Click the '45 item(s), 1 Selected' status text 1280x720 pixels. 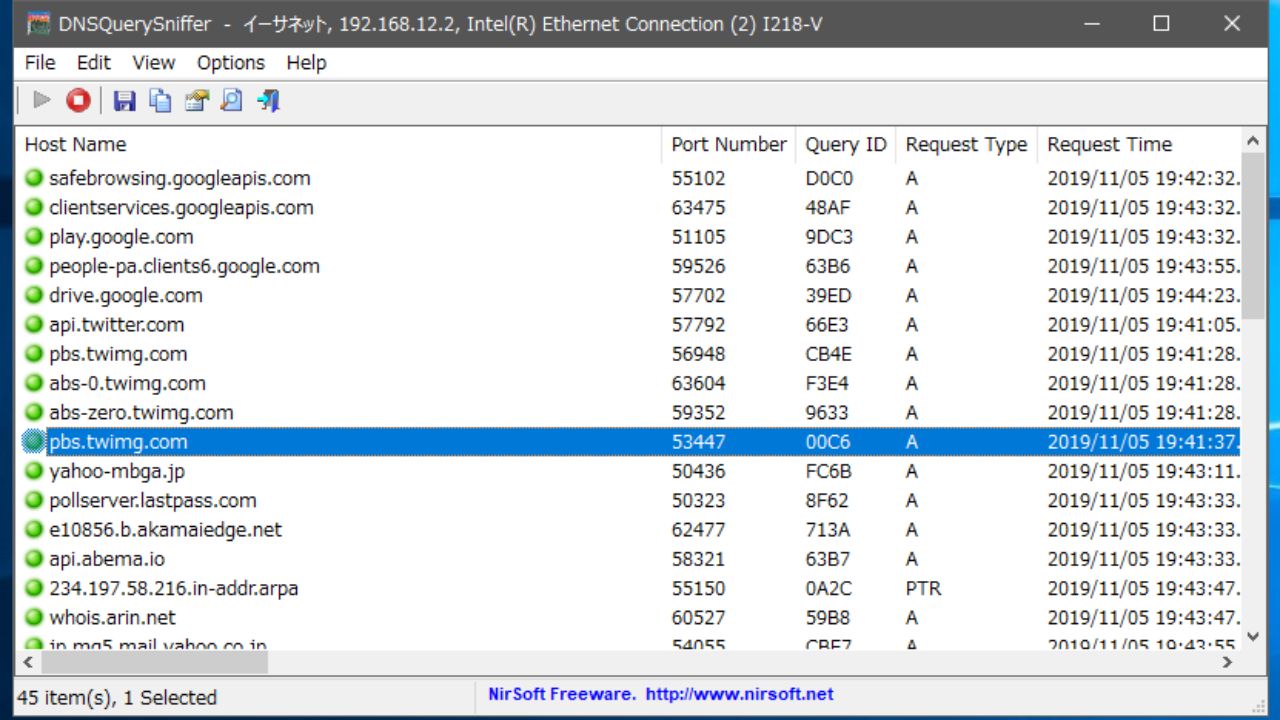point(117,697)
